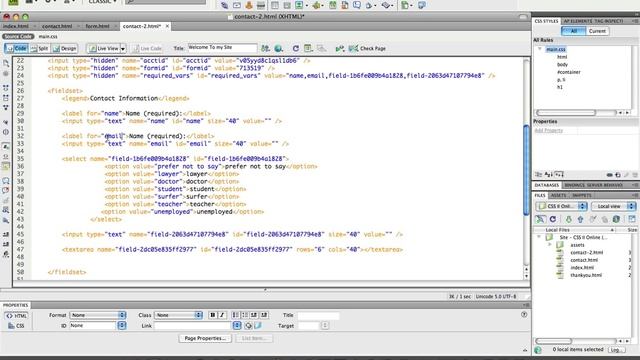The height and width of the screenshot is (360, 640).
Task: Click Show List View Az icon
Action: coord(549,175)
